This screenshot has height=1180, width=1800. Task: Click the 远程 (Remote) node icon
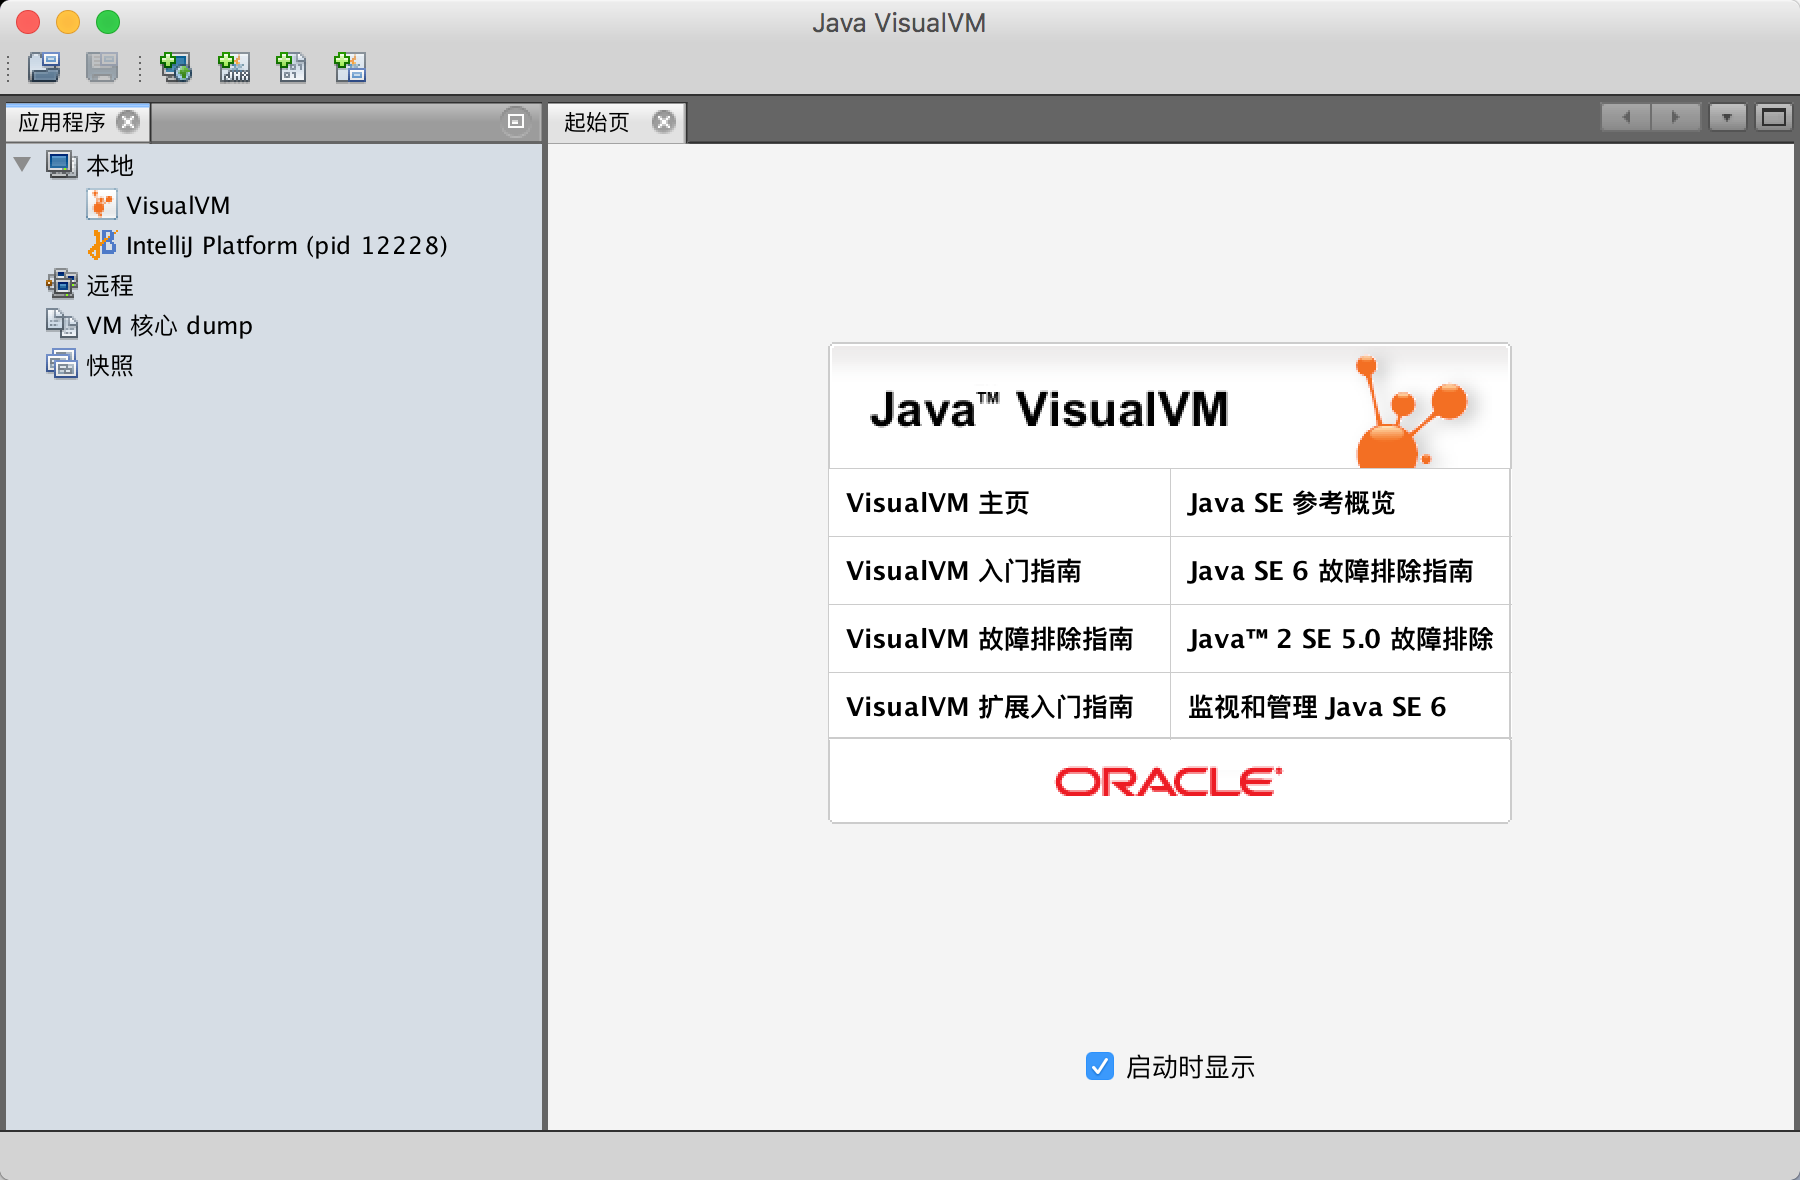pos(61,285)
